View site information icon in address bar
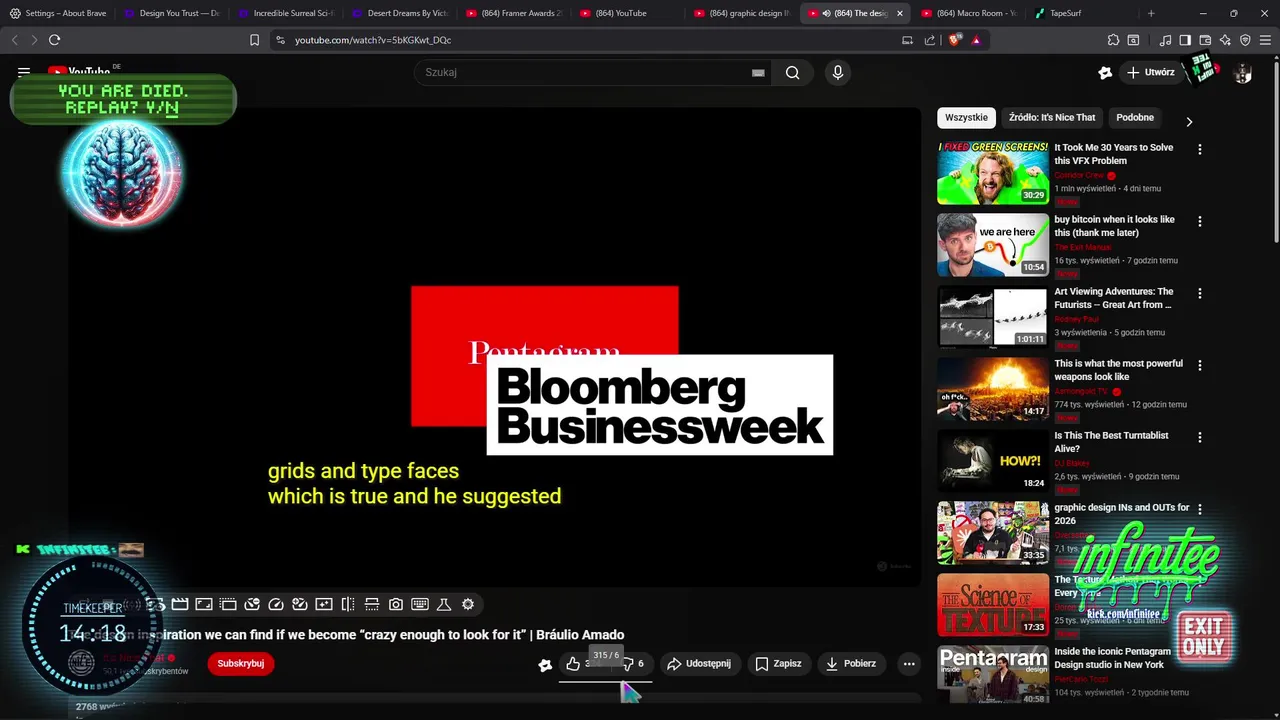1280x720 pixels. coord(280,40)
